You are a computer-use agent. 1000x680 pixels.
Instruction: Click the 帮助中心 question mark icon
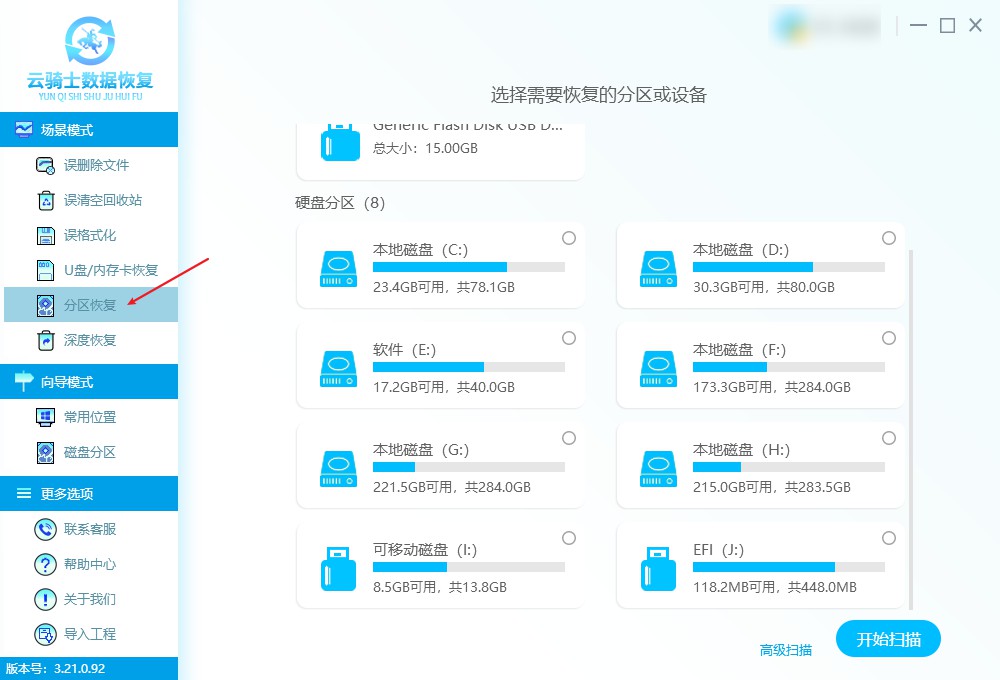point(45,564)
